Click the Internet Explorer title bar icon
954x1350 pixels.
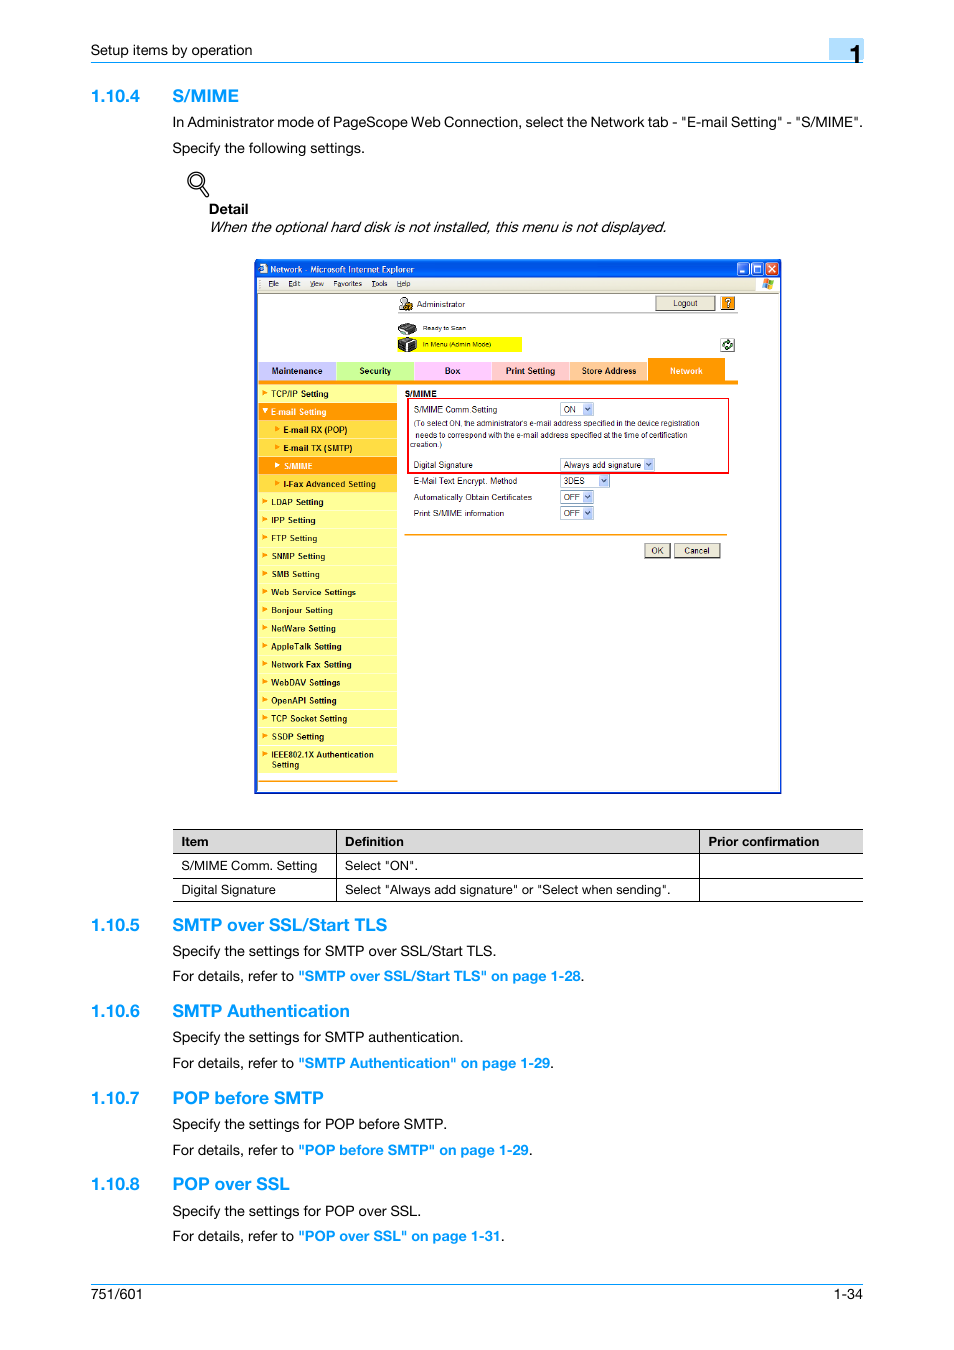pyautogui.click(x=263, y=269)
